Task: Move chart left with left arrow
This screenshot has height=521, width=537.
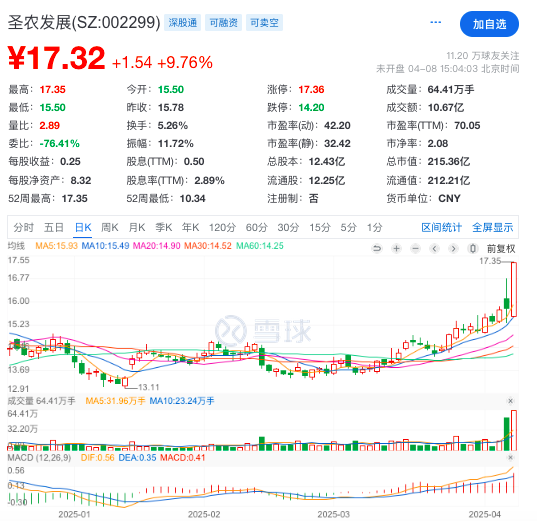Action: (x=434, y=248)
